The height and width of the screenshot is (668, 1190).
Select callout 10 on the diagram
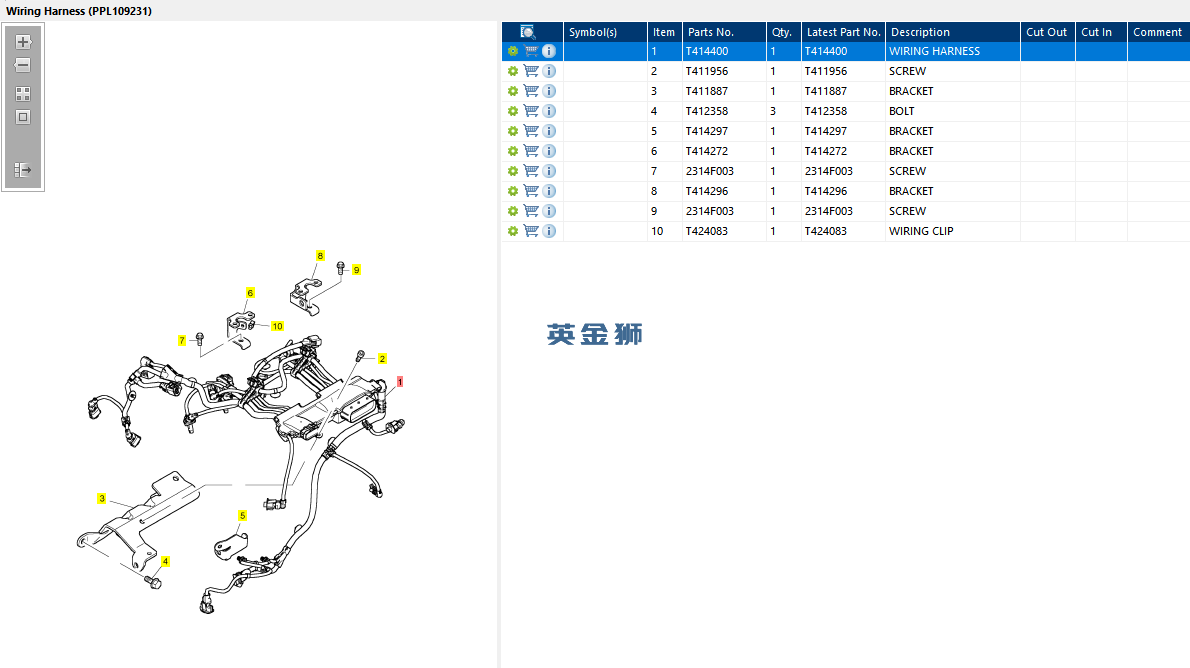[278, 326]
